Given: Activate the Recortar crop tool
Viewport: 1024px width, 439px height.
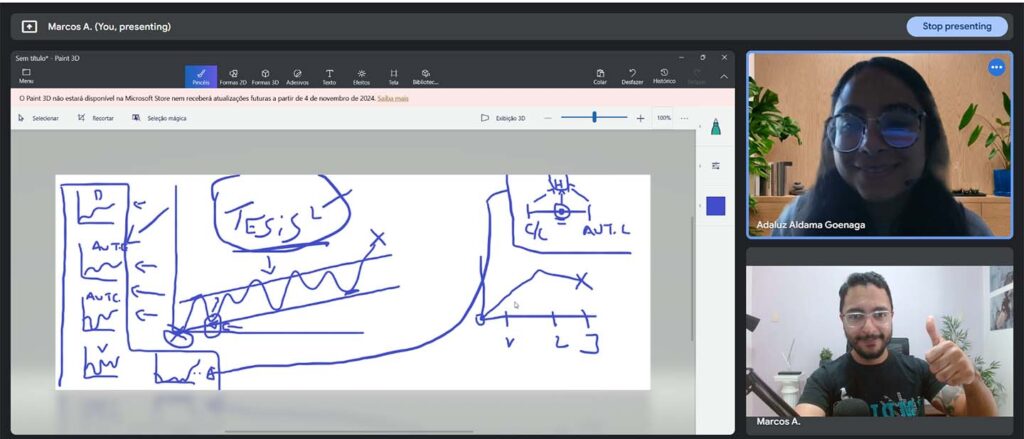Looking at the screenshot, I should click(x=95, y=118).
